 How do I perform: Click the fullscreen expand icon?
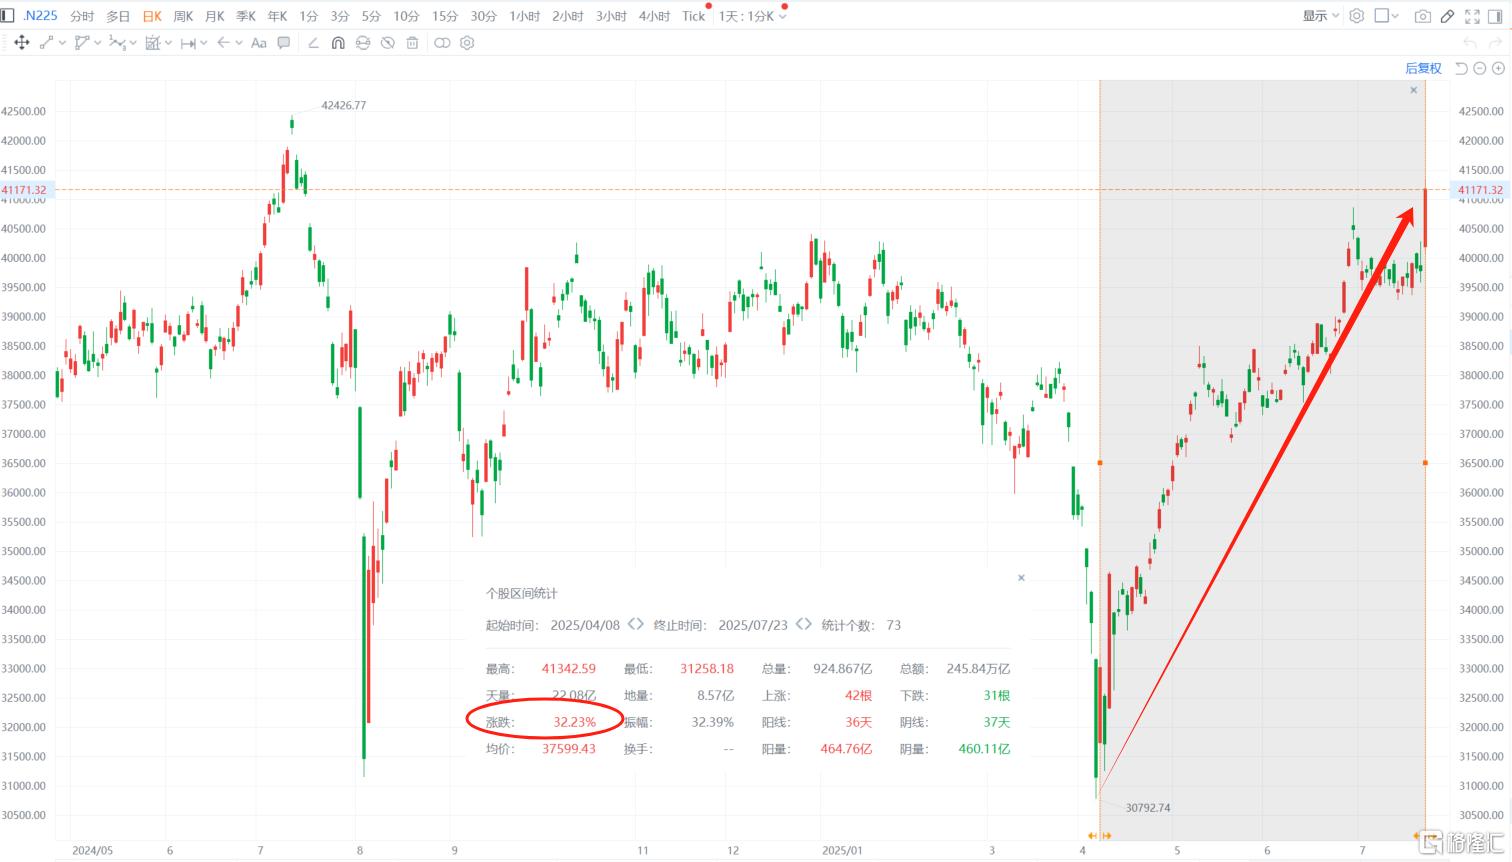(x=1472, y=16)
